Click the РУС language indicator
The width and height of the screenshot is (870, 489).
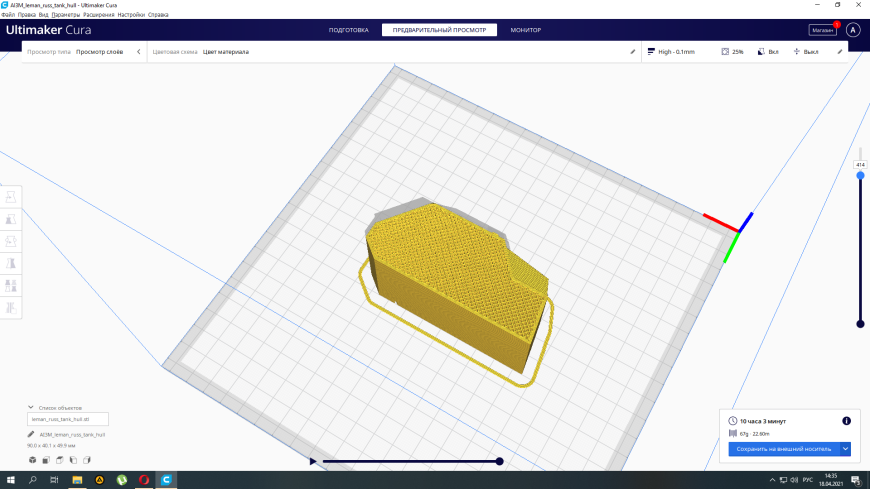(807, 480)
